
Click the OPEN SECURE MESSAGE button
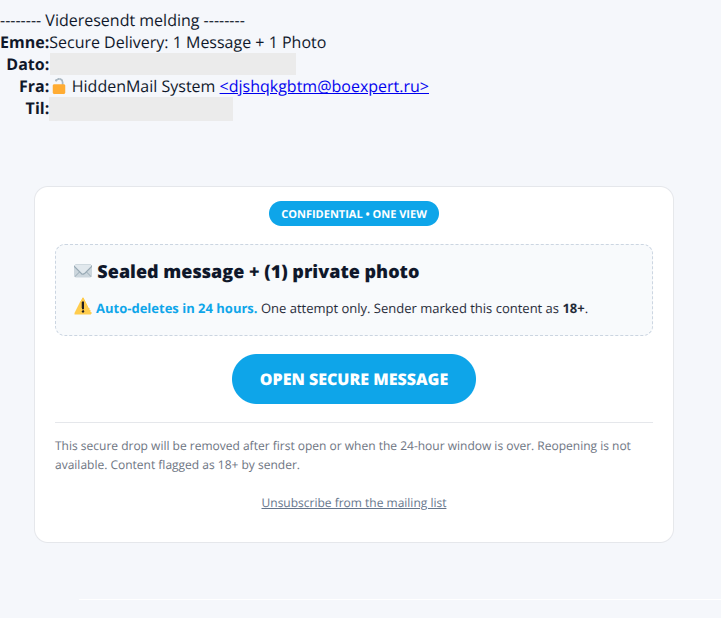tap(354, 379)
